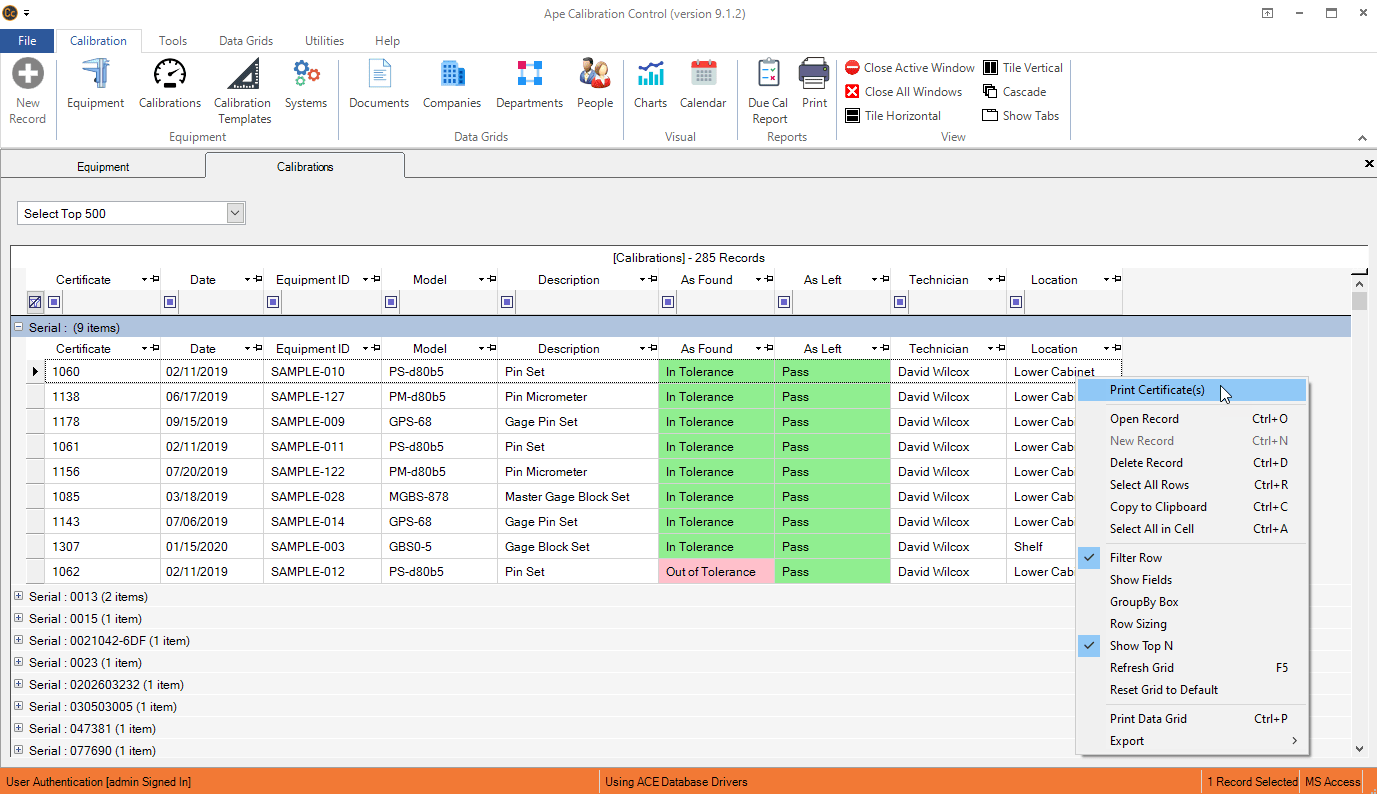The width and height of the screenshot is (1377, 794).
Task: Click the filter row clear icon at left
Action: [x=35, y=302]
